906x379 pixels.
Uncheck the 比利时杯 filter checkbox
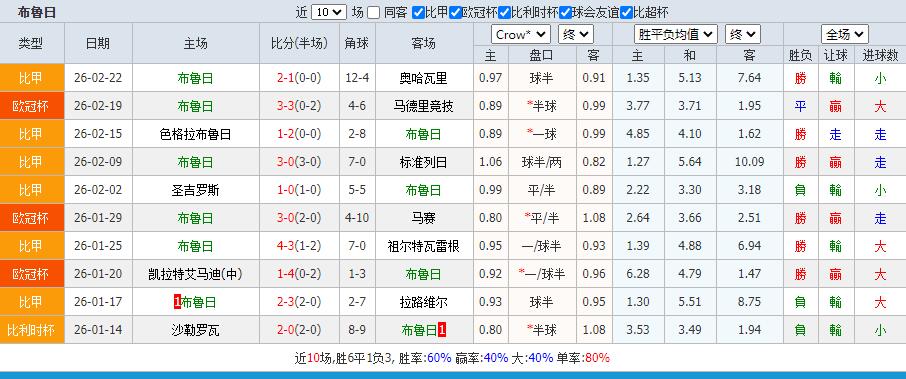(x=504, y=12)
